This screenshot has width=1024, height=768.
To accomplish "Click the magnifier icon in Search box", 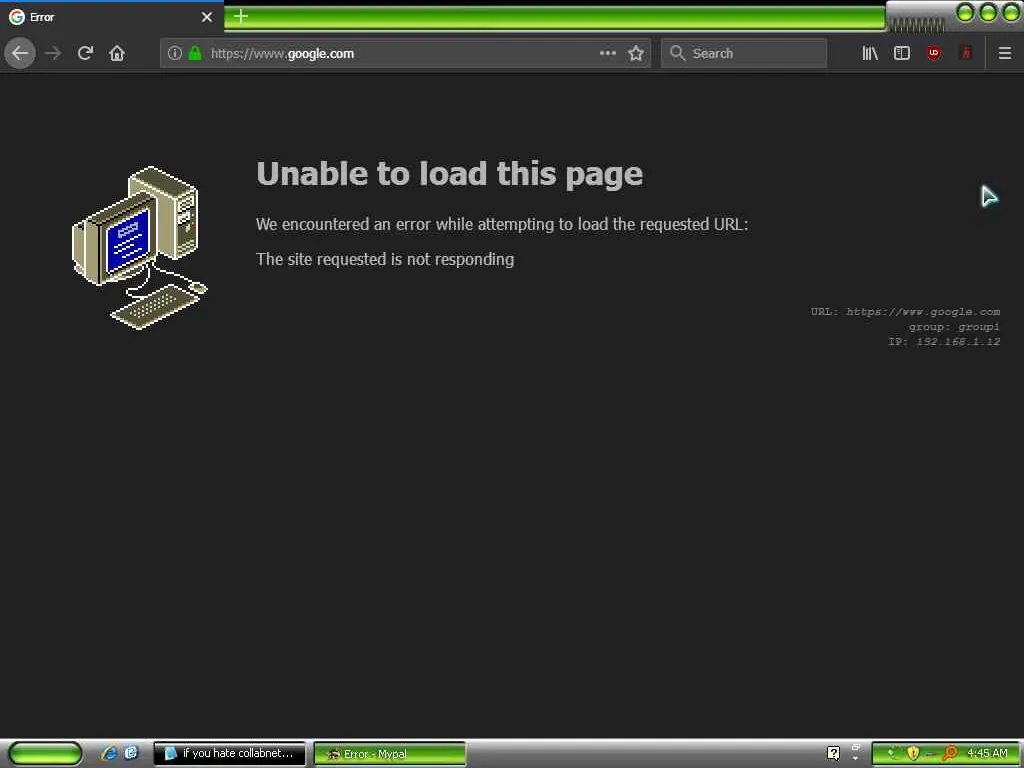I will tap(677, 53).
